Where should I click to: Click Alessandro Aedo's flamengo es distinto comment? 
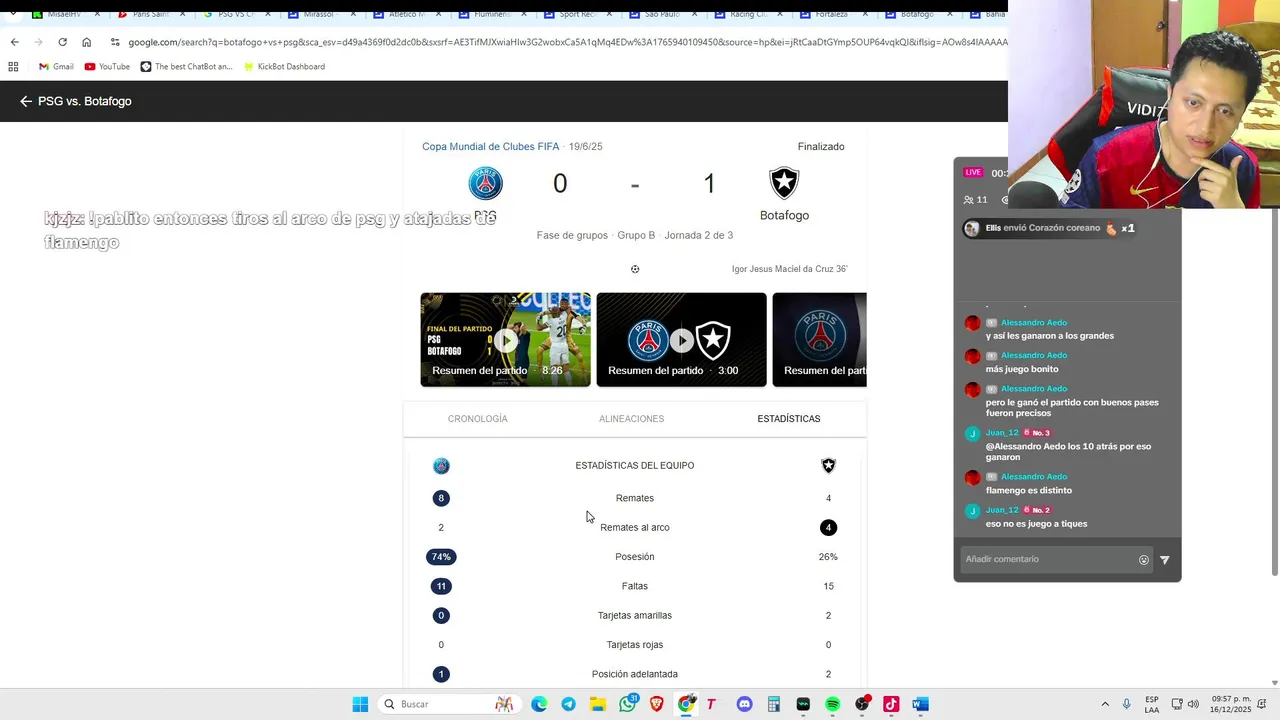tap(1029, 490)
